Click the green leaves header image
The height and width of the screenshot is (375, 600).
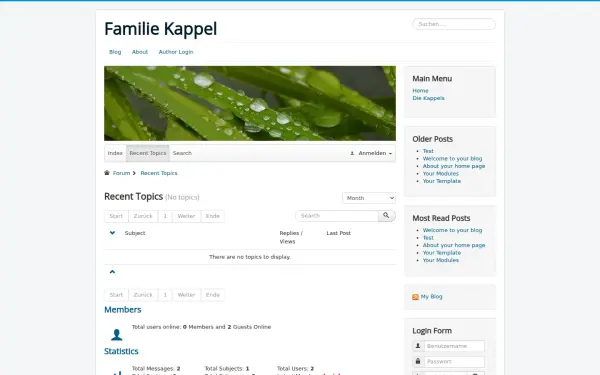[250, 103]
